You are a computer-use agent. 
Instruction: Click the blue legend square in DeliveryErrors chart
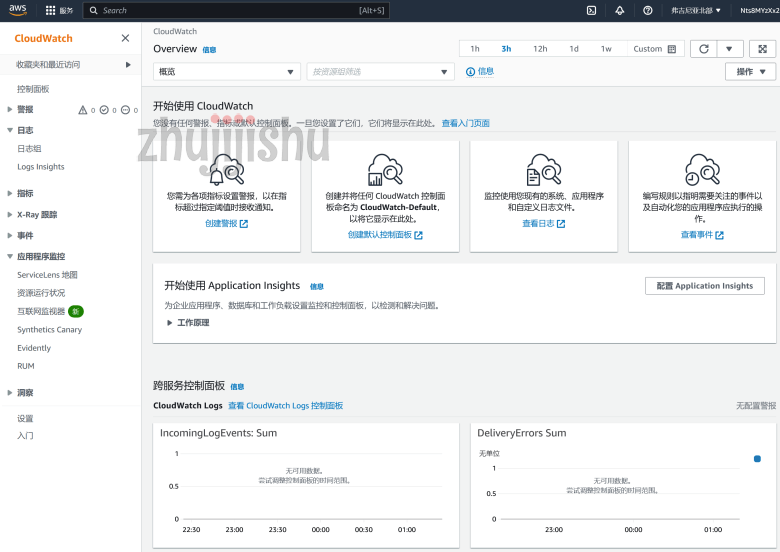coord(757,459)
